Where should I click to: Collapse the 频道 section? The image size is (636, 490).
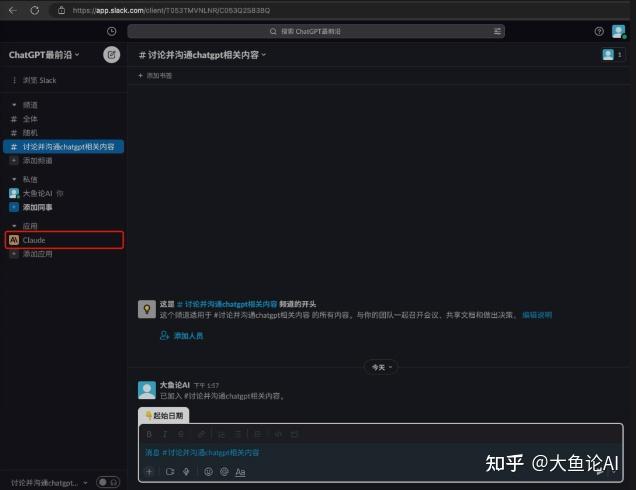14,105
